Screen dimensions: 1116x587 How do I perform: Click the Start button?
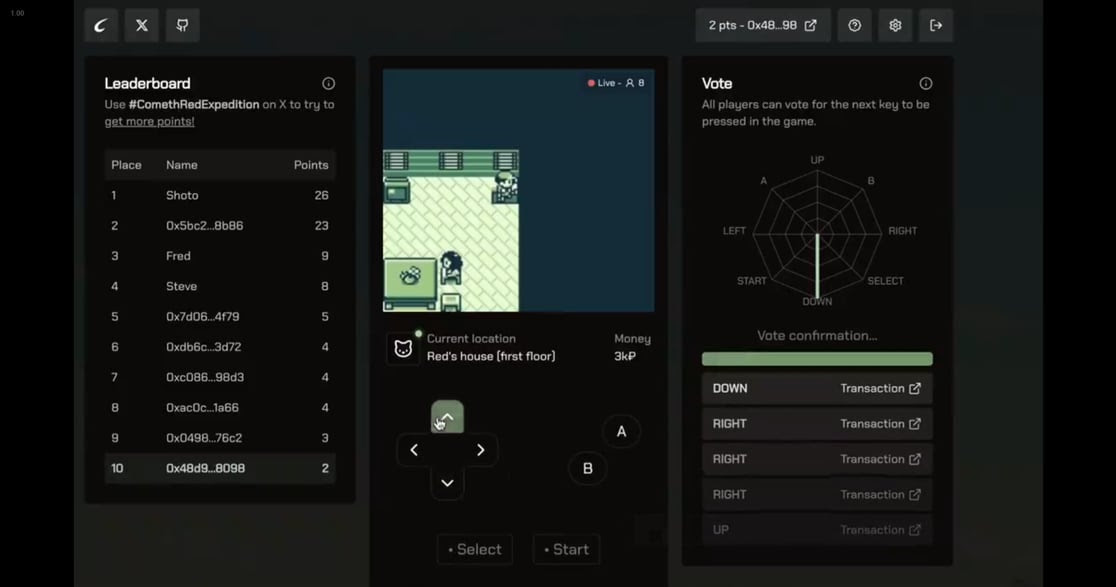567,549
